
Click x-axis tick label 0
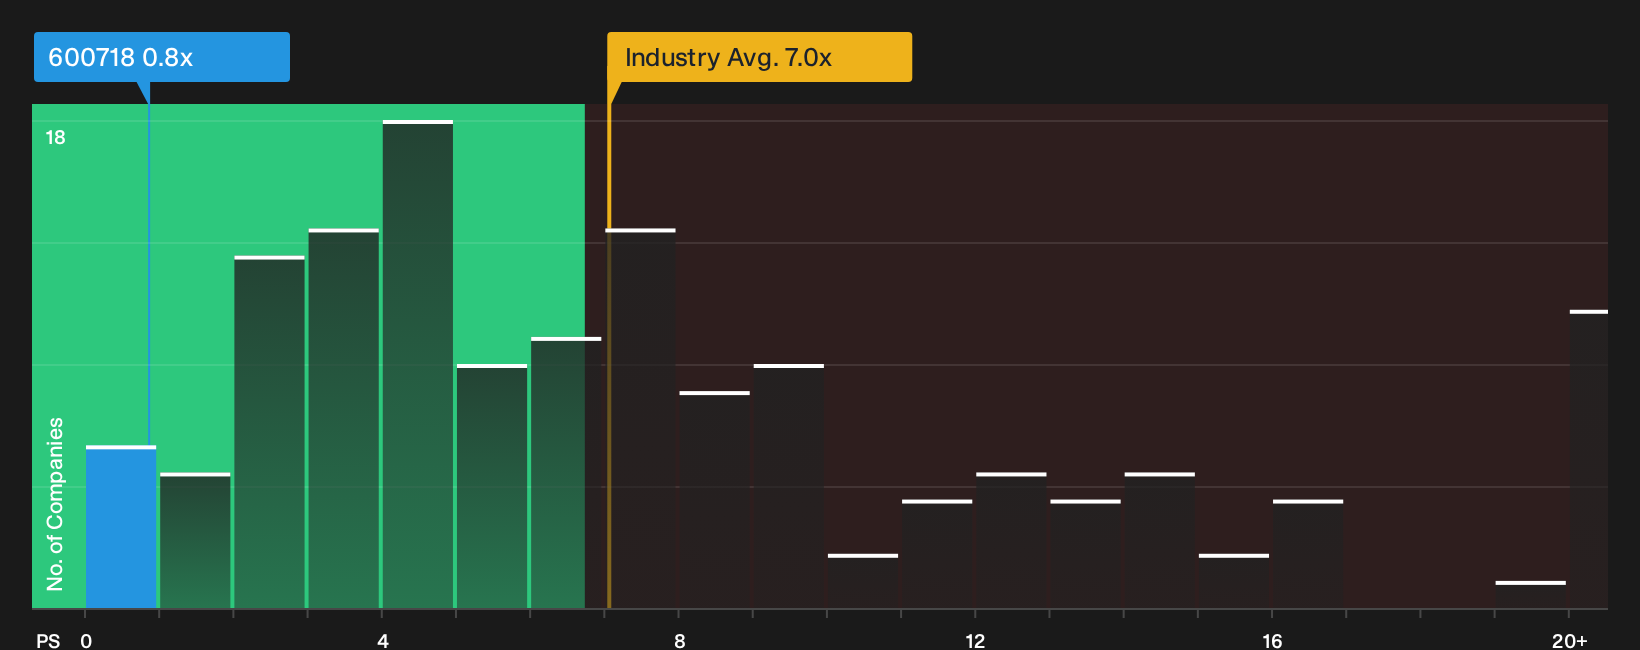(86, 641)
